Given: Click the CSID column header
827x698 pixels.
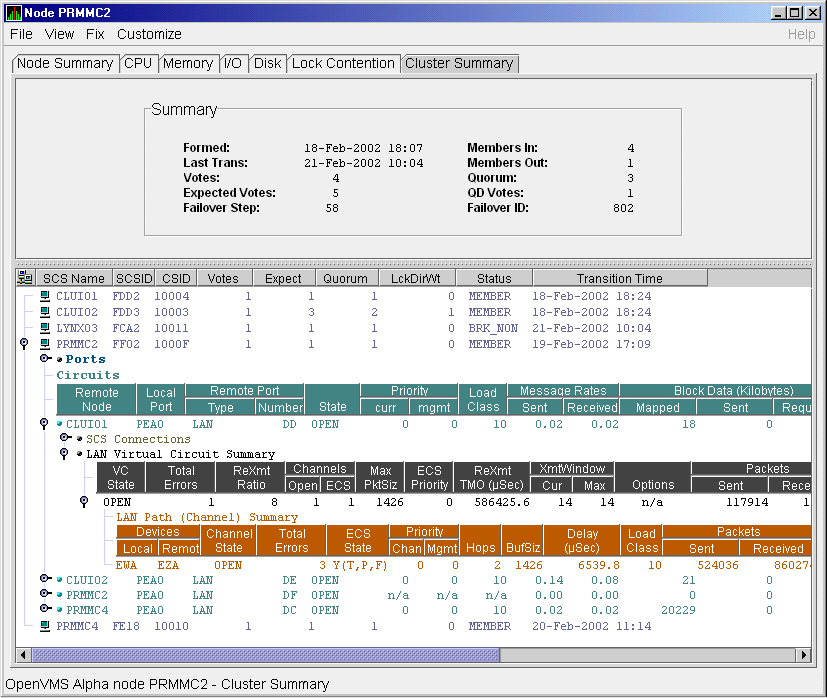Looking at the screenshot, I should 176,278.
